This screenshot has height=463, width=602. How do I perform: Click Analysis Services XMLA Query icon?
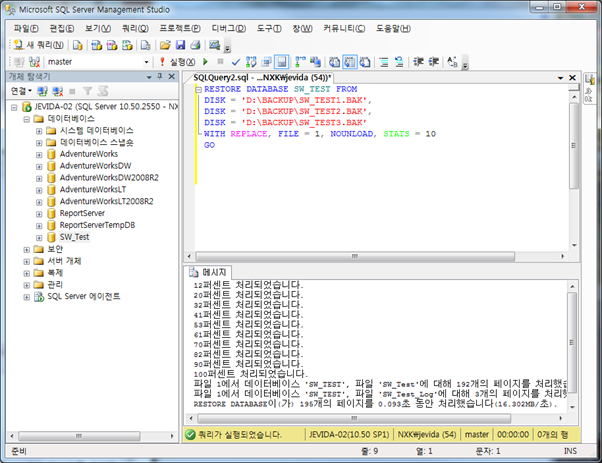(127, 45)
